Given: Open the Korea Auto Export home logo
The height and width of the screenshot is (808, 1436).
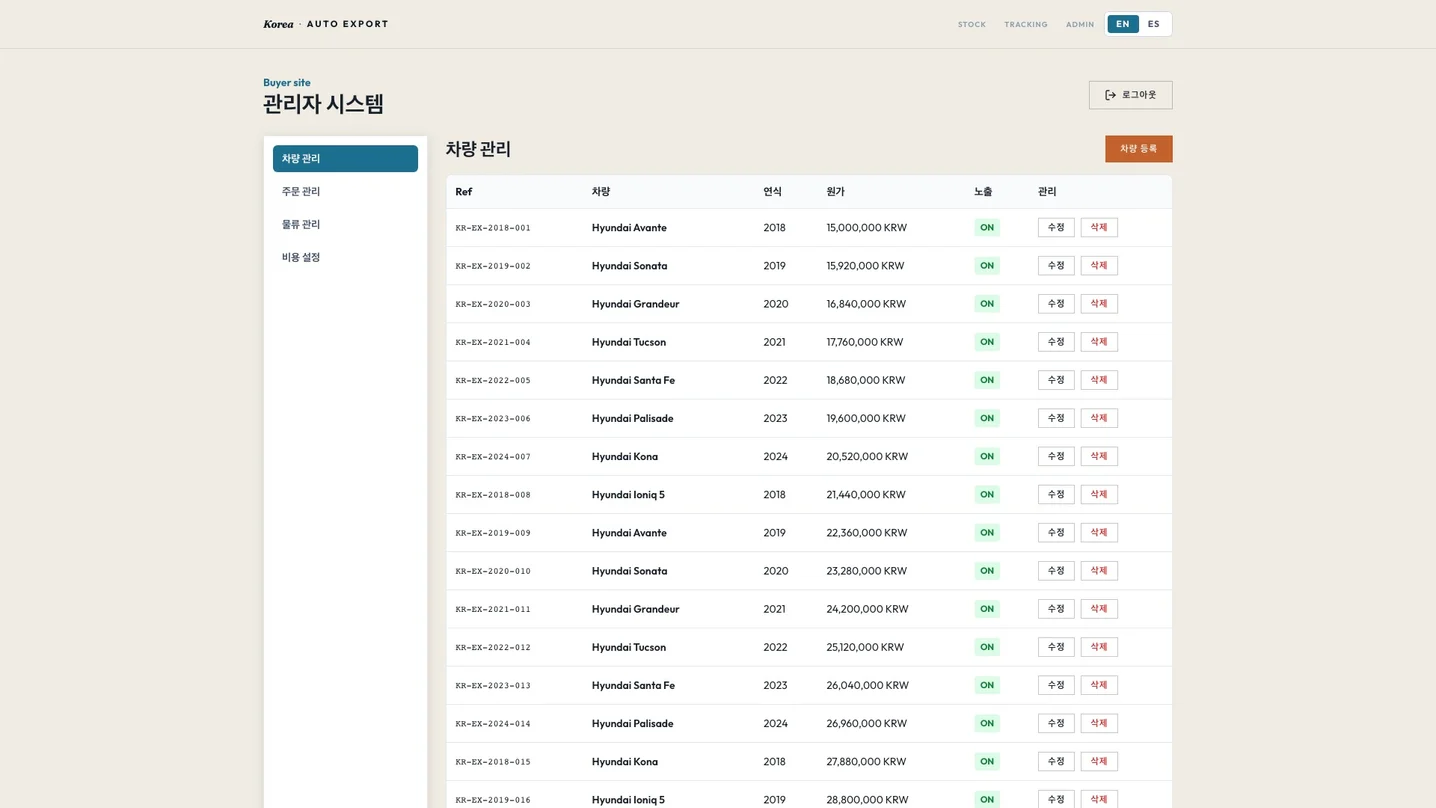Looking at the screenshot, I should pyautogui.click(x=326, y=24).
